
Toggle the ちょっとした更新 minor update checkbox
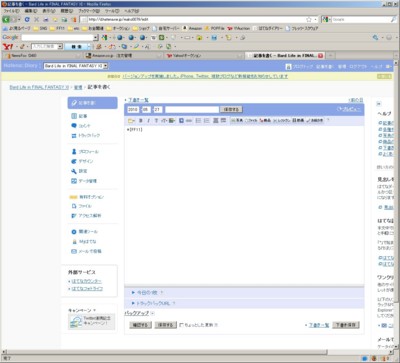click(x=182, y=325)
